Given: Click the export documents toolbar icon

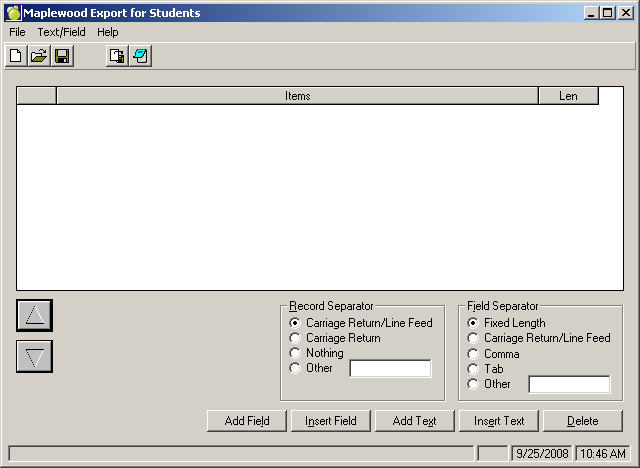Looking at the screenshot, I should click(x=117, y=56).
